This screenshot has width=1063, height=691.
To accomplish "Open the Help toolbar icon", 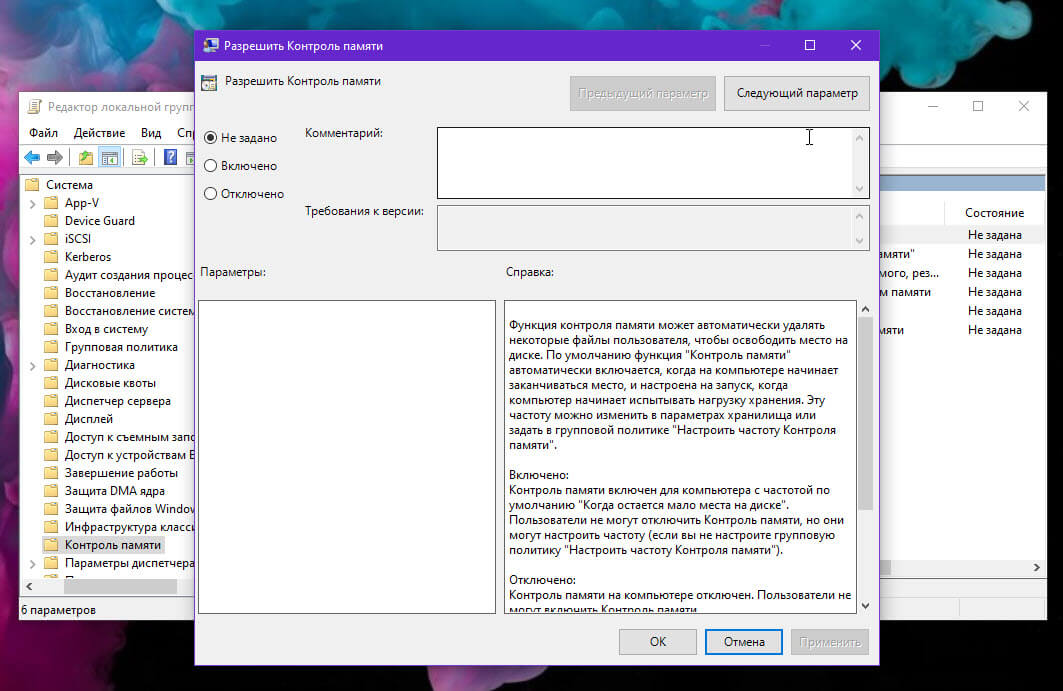I will pos(170,157).
